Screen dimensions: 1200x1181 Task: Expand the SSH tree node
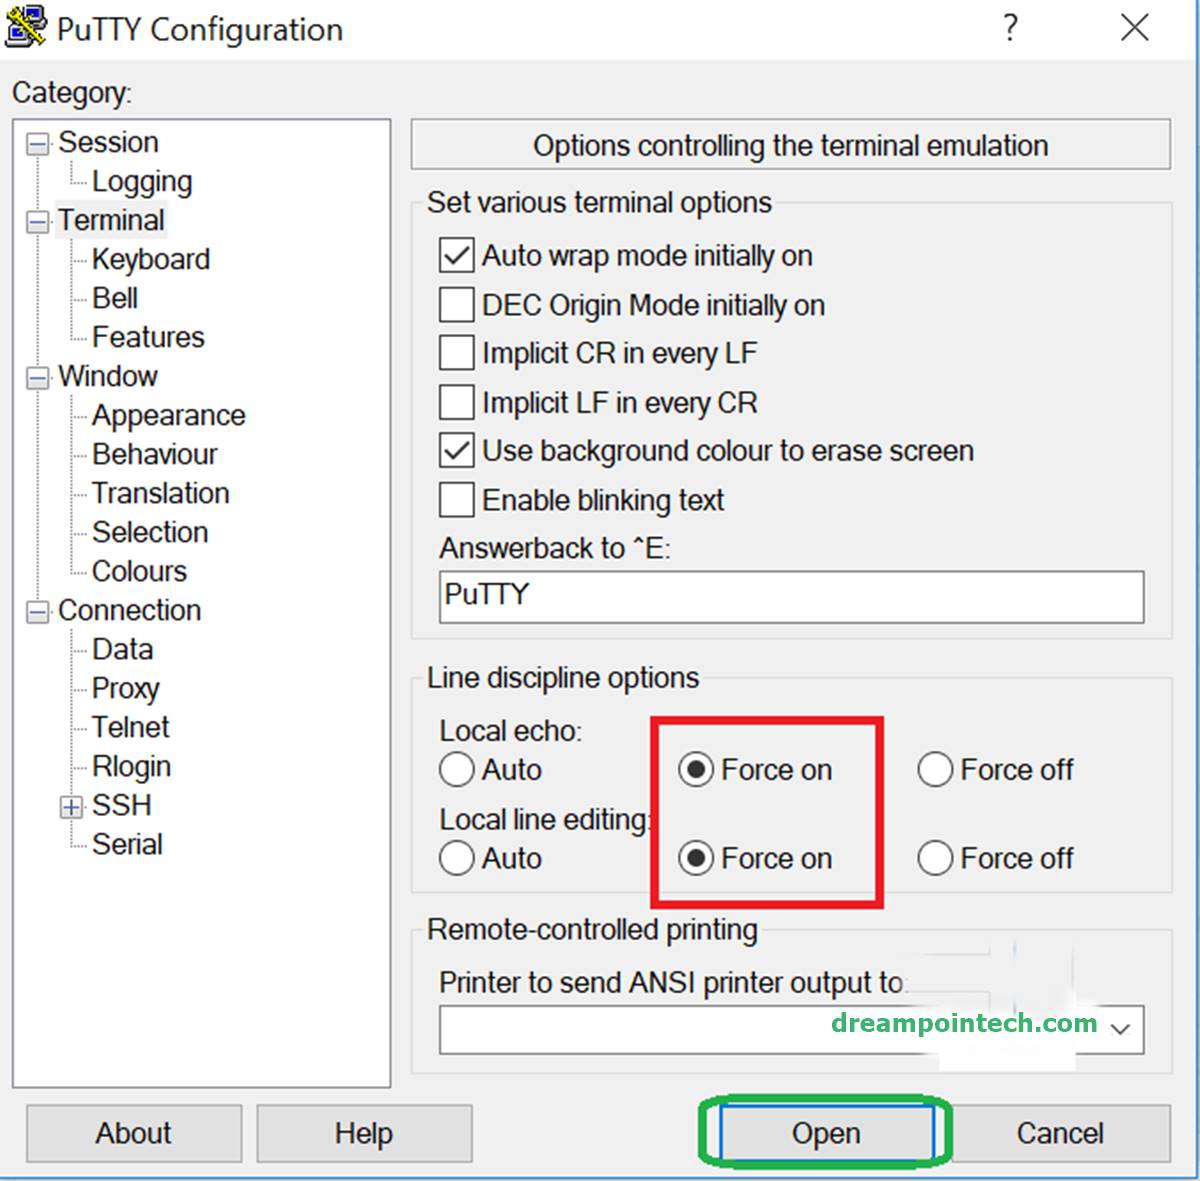pos(71,807)
